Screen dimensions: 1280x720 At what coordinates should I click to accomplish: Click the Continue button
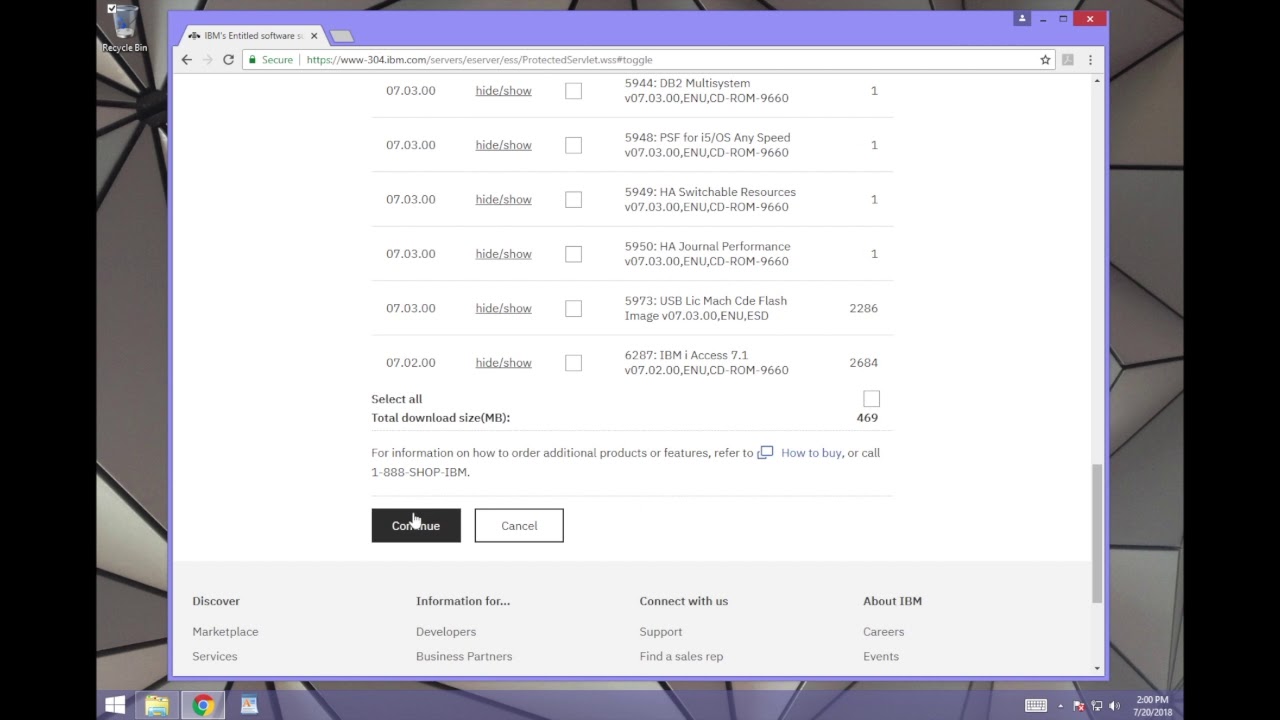[x=416, y=526]
